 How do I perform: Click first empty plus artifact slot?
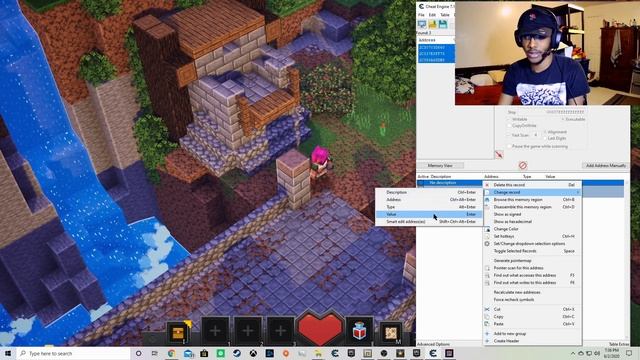[215, 331]
